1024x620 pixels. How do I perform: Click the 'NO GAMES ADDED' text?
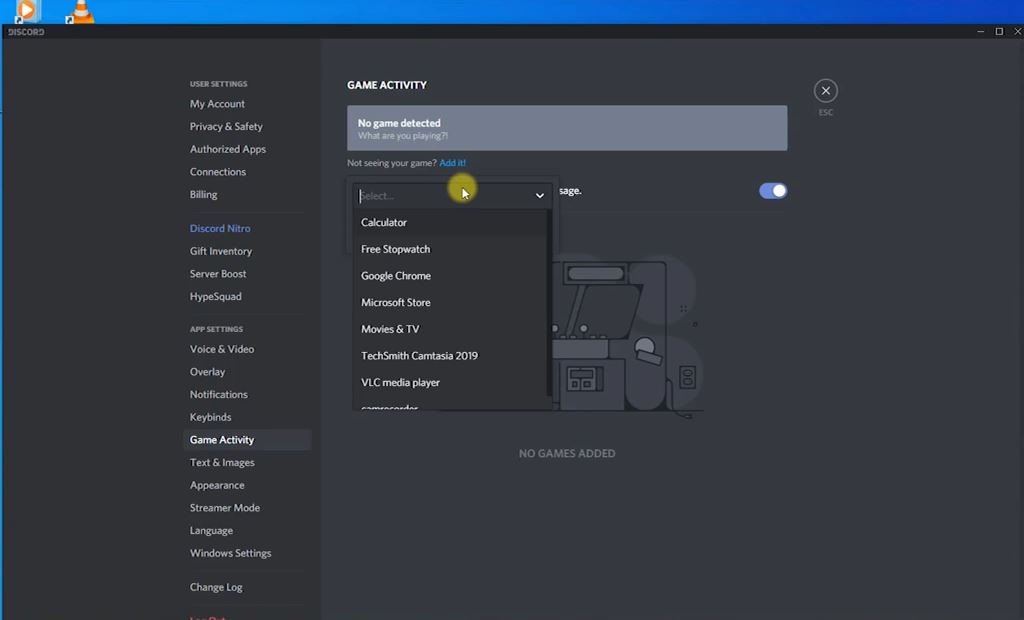567,453
